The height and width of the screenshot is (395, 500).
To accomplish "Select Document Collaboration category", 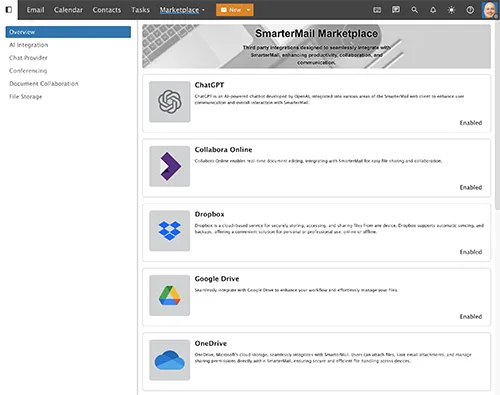I will (x=44, y=84).
